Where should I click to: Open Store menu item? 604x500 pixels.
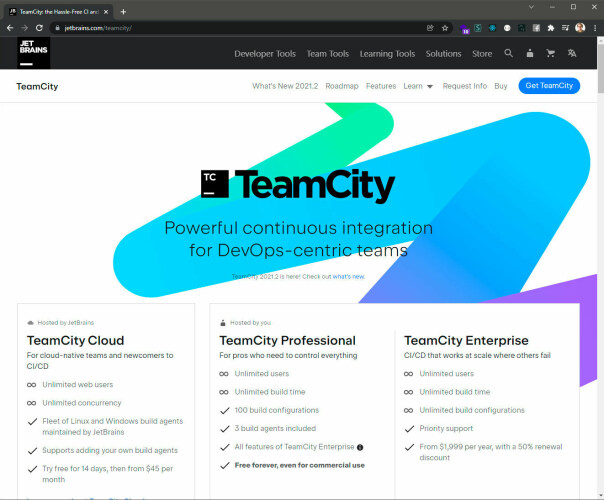[x=482, y=54]
